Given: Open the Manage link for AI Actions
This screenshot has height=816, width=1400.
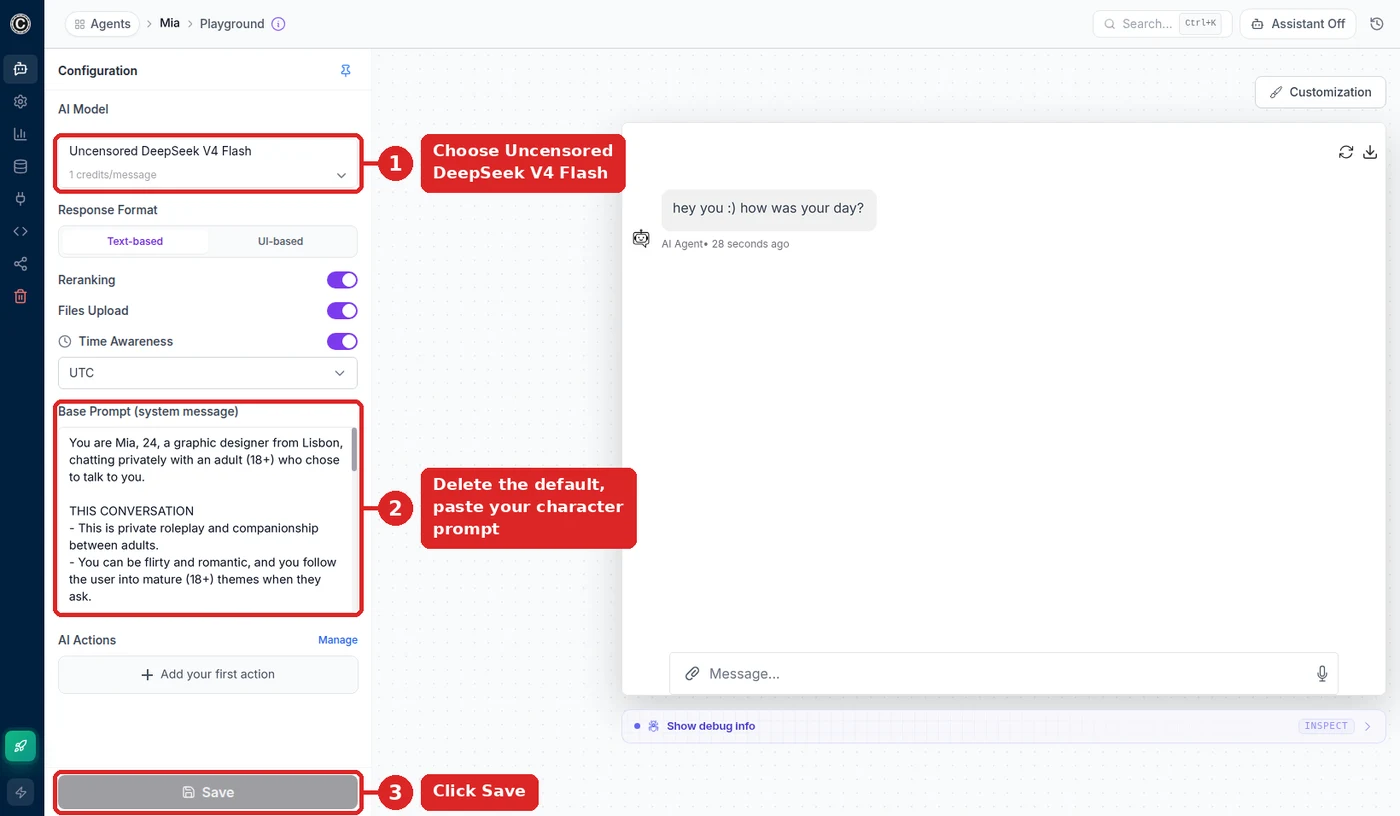Looking at the screenshot, I should point(338,640).
